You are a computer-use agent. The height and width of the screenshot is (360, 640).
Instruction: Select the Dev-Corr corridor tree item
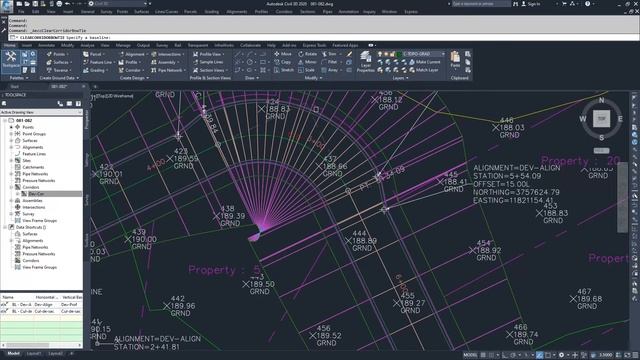pyautogui.click(x=36, y=194)
